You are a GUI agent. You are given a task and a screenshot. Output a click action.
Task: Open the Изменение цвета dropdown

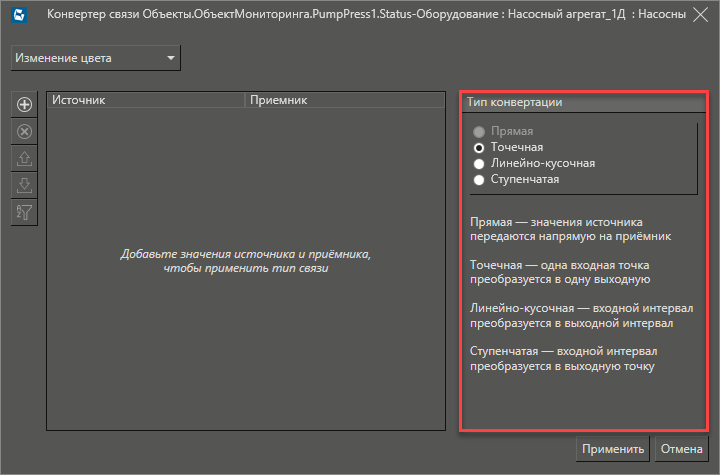click(96, 58)
